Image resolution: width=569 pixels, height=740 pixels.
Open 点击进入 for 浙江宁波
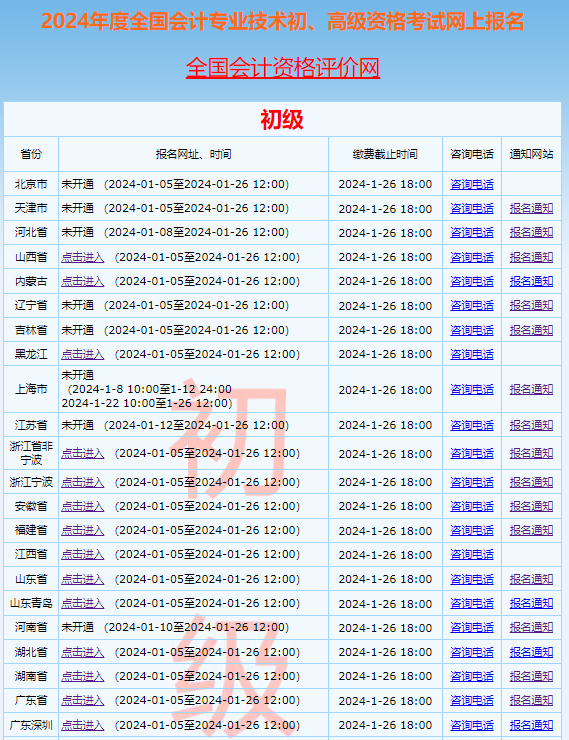pyautogui.click(x=83, y=482)
